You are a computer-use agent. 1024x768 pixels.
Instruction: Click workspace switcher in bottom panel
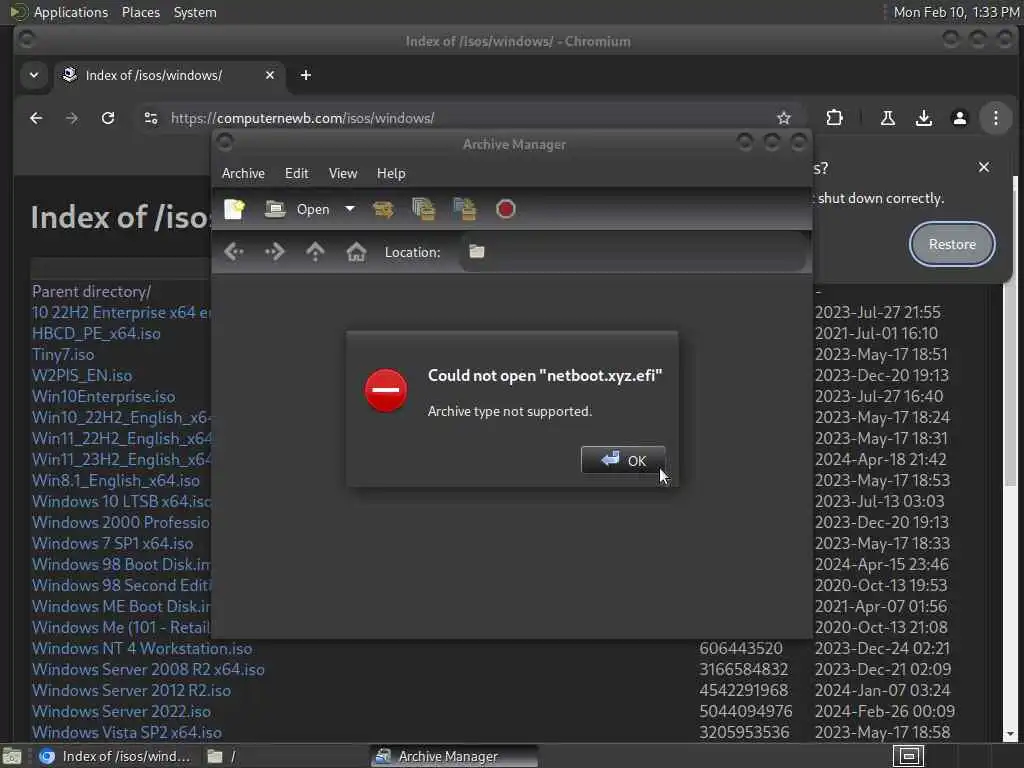point(908,756)
